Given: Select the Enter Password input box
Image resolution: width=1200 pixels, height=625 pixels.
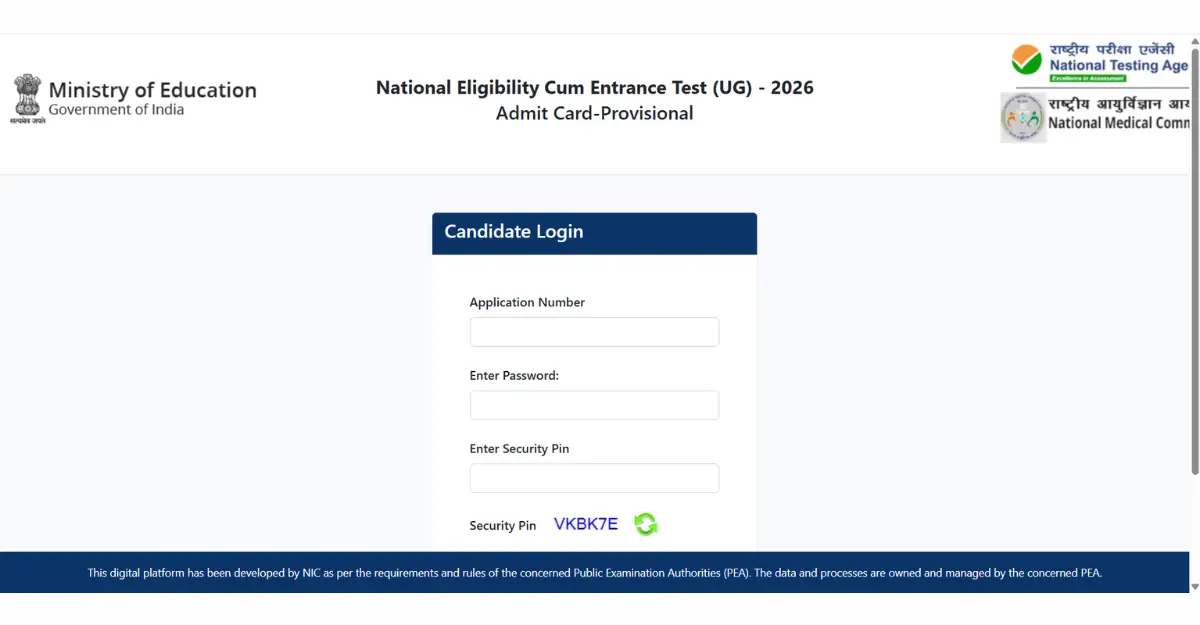Looking at the screenshot, I should tap(594, 405).
